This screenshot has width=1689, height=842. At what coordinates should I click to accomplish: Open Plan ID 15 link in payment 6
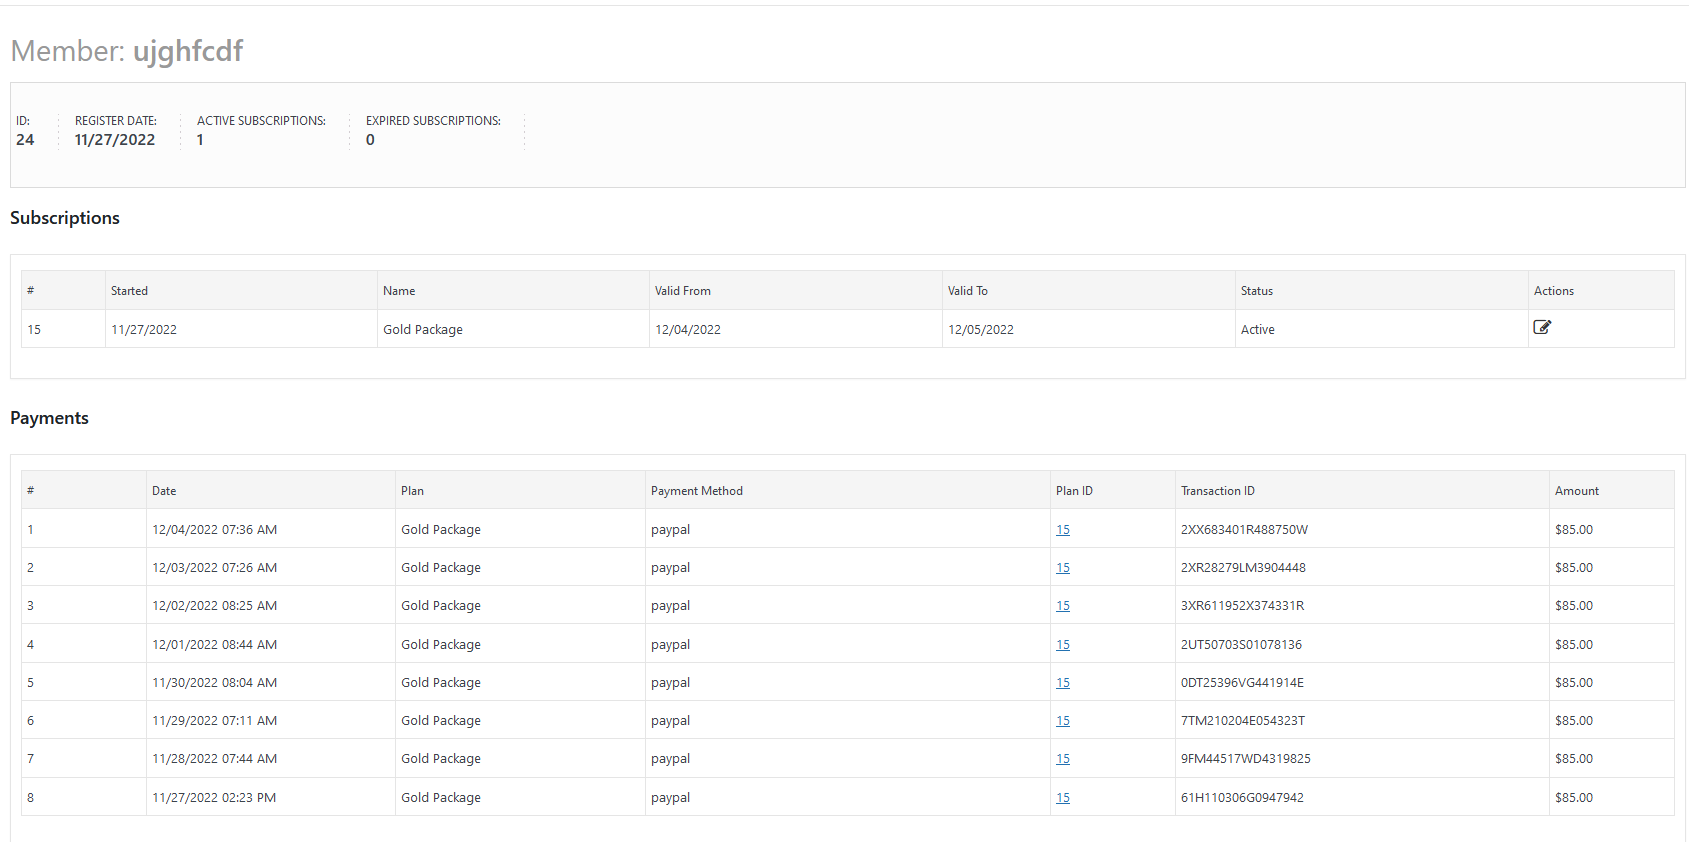coord(1063,721)
